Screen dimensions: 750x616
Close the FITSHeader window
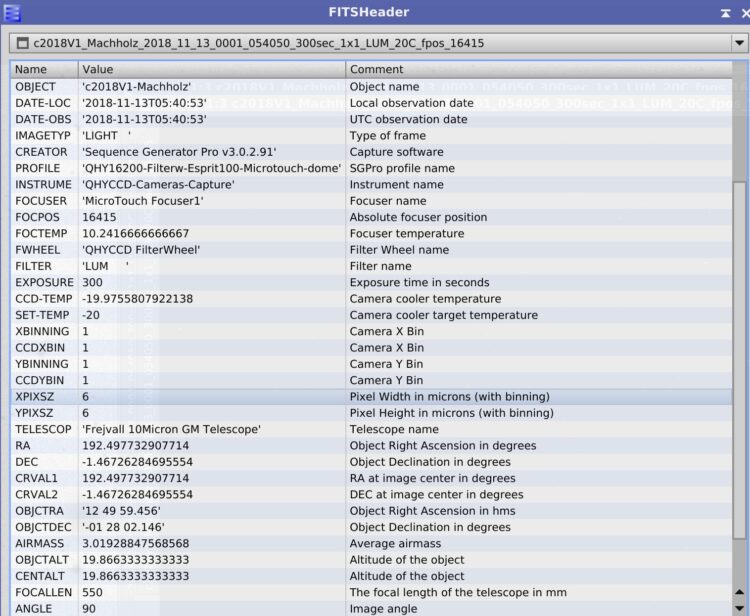745,13
